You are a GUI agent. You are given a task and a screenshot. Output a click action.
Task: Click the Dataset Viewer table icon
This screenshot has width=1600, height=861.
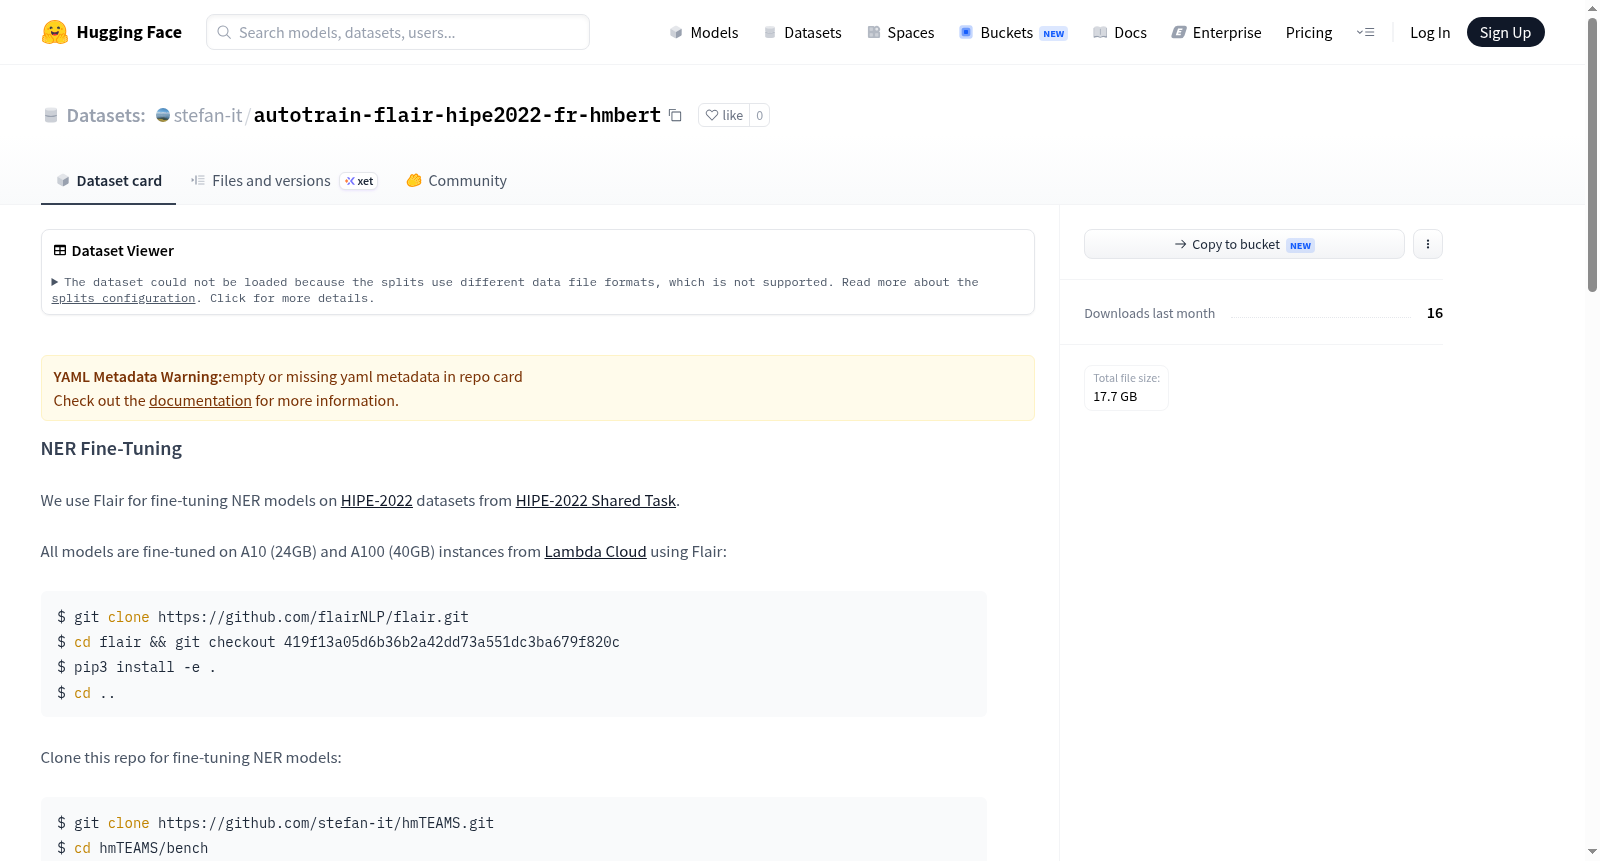point(60,251)
